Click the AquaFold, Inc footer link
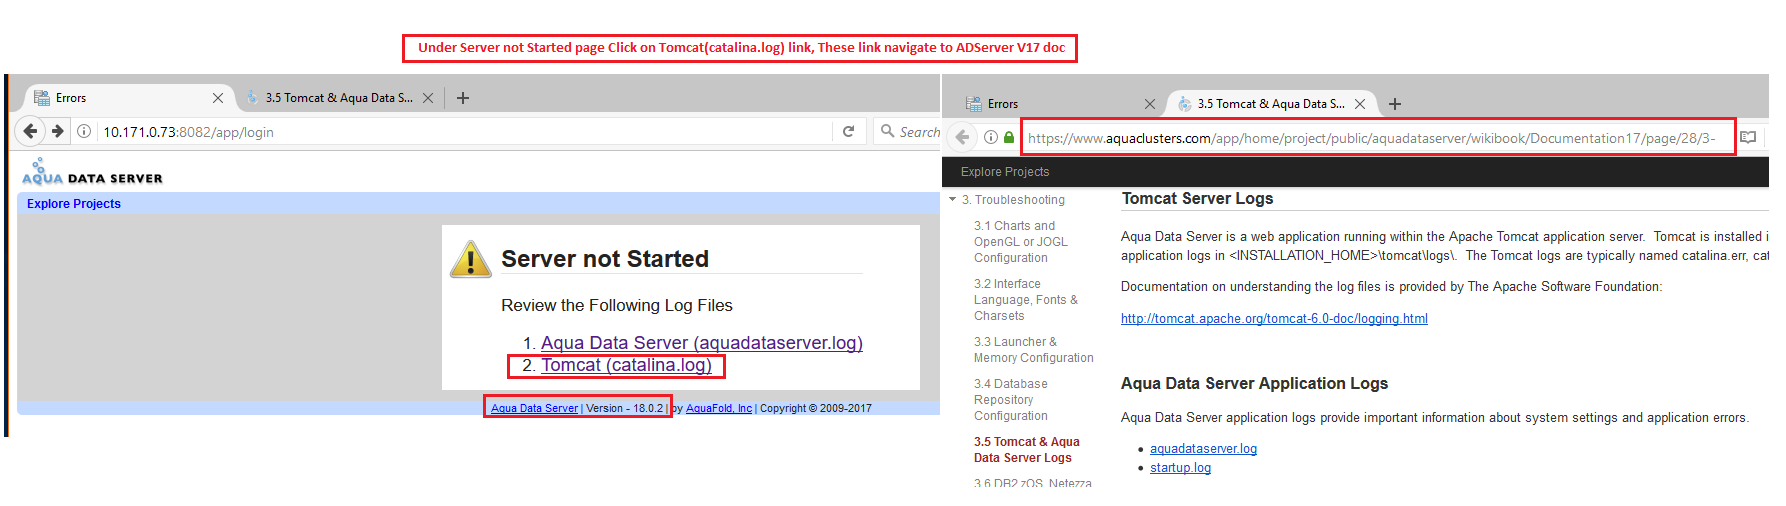This screenshot has width=1786, height=506. [719, 408]
